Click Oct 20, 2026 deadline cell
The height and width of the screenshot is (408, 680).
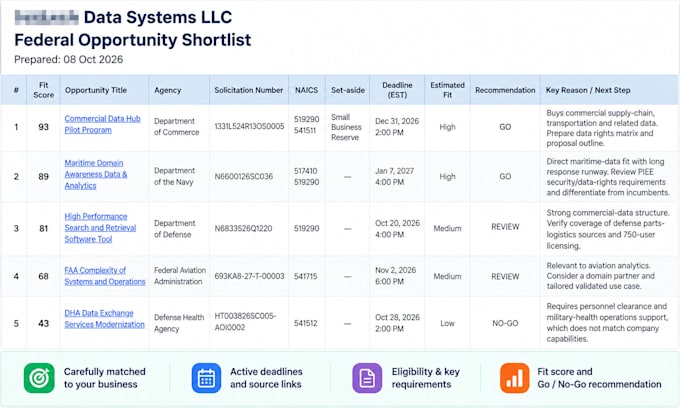(x=397, y=228)
